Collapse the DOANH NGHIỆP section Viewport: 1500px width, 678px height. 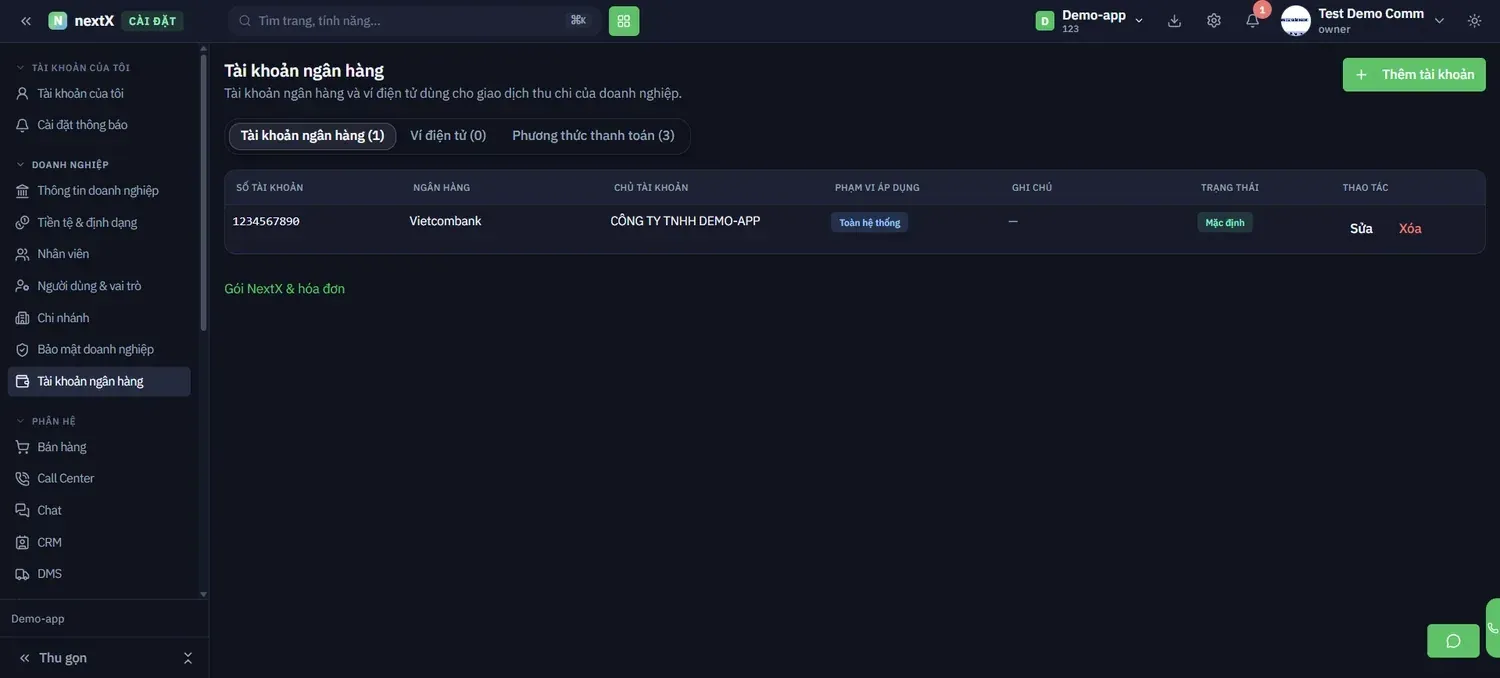[62, 165]
